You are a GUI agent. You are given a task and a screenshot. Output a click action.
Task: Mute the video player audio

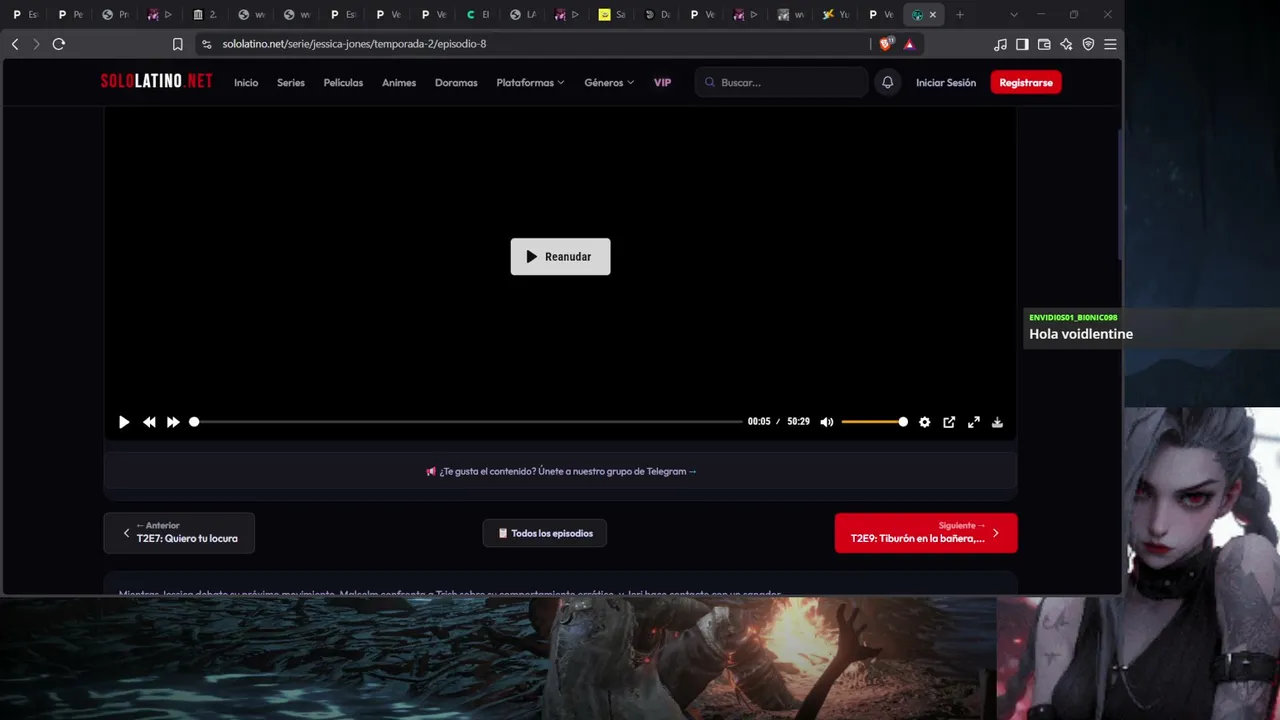click(x=827, y=422)
